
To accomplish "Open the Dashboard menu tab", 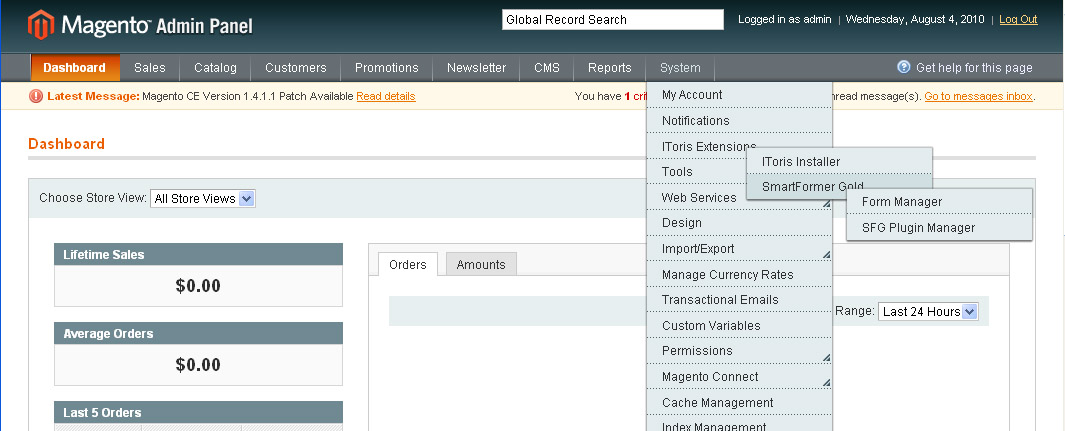I will [75, 68].
